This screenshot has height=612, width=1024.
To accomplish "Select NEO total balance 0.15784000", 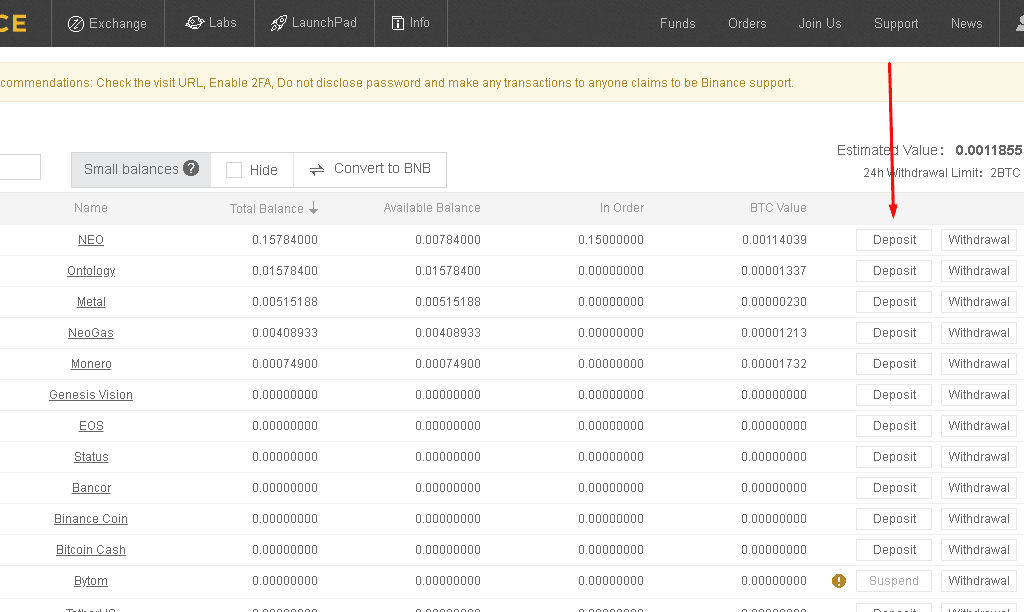I will tap(285, 240).
